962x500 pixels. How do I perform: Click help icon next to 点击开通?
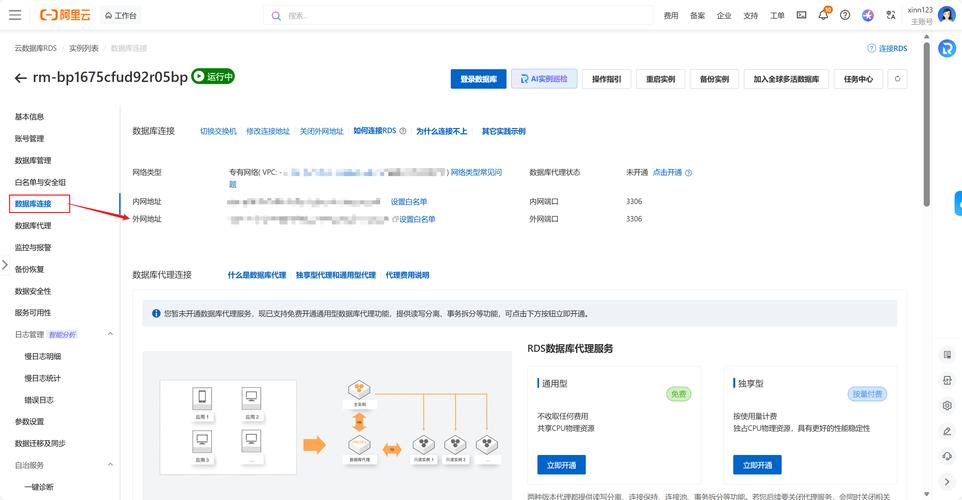click(688, 173)
